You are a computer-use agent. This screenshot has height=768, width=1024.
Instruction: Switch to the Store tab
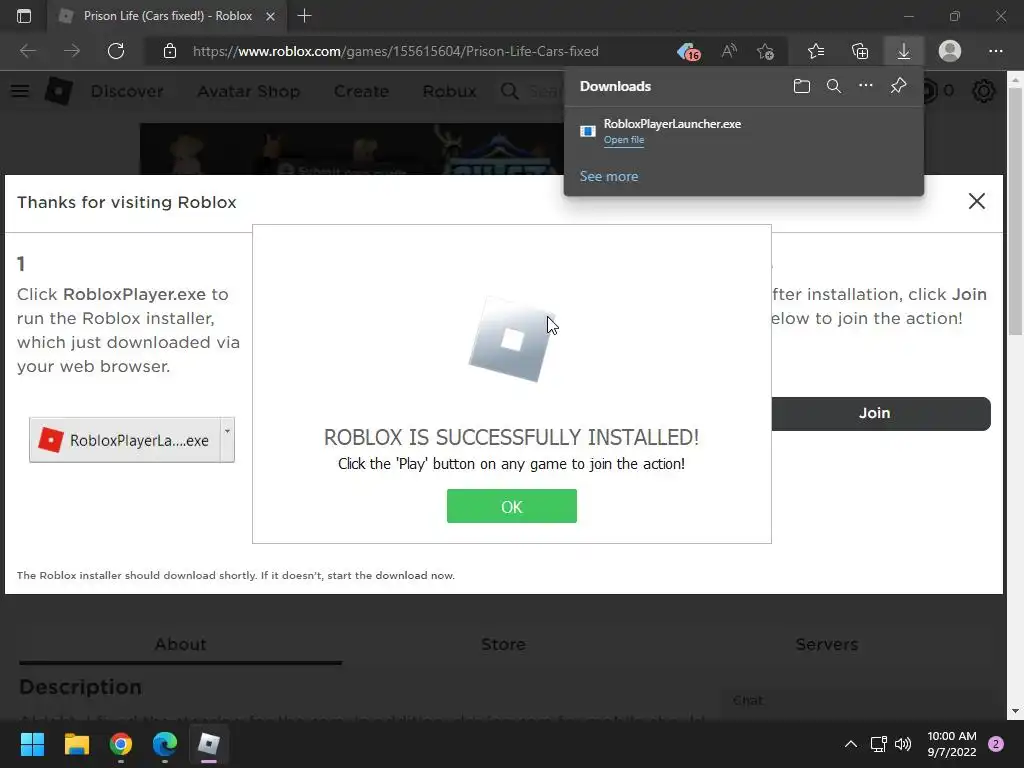click(x=504, y=645)
